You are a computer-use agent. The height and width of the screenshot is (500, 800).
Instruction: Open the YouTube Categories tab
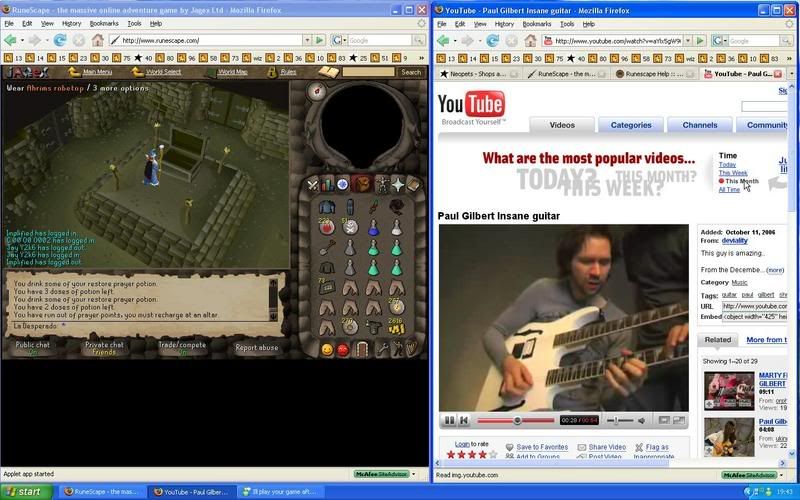[x=631, y=124]
